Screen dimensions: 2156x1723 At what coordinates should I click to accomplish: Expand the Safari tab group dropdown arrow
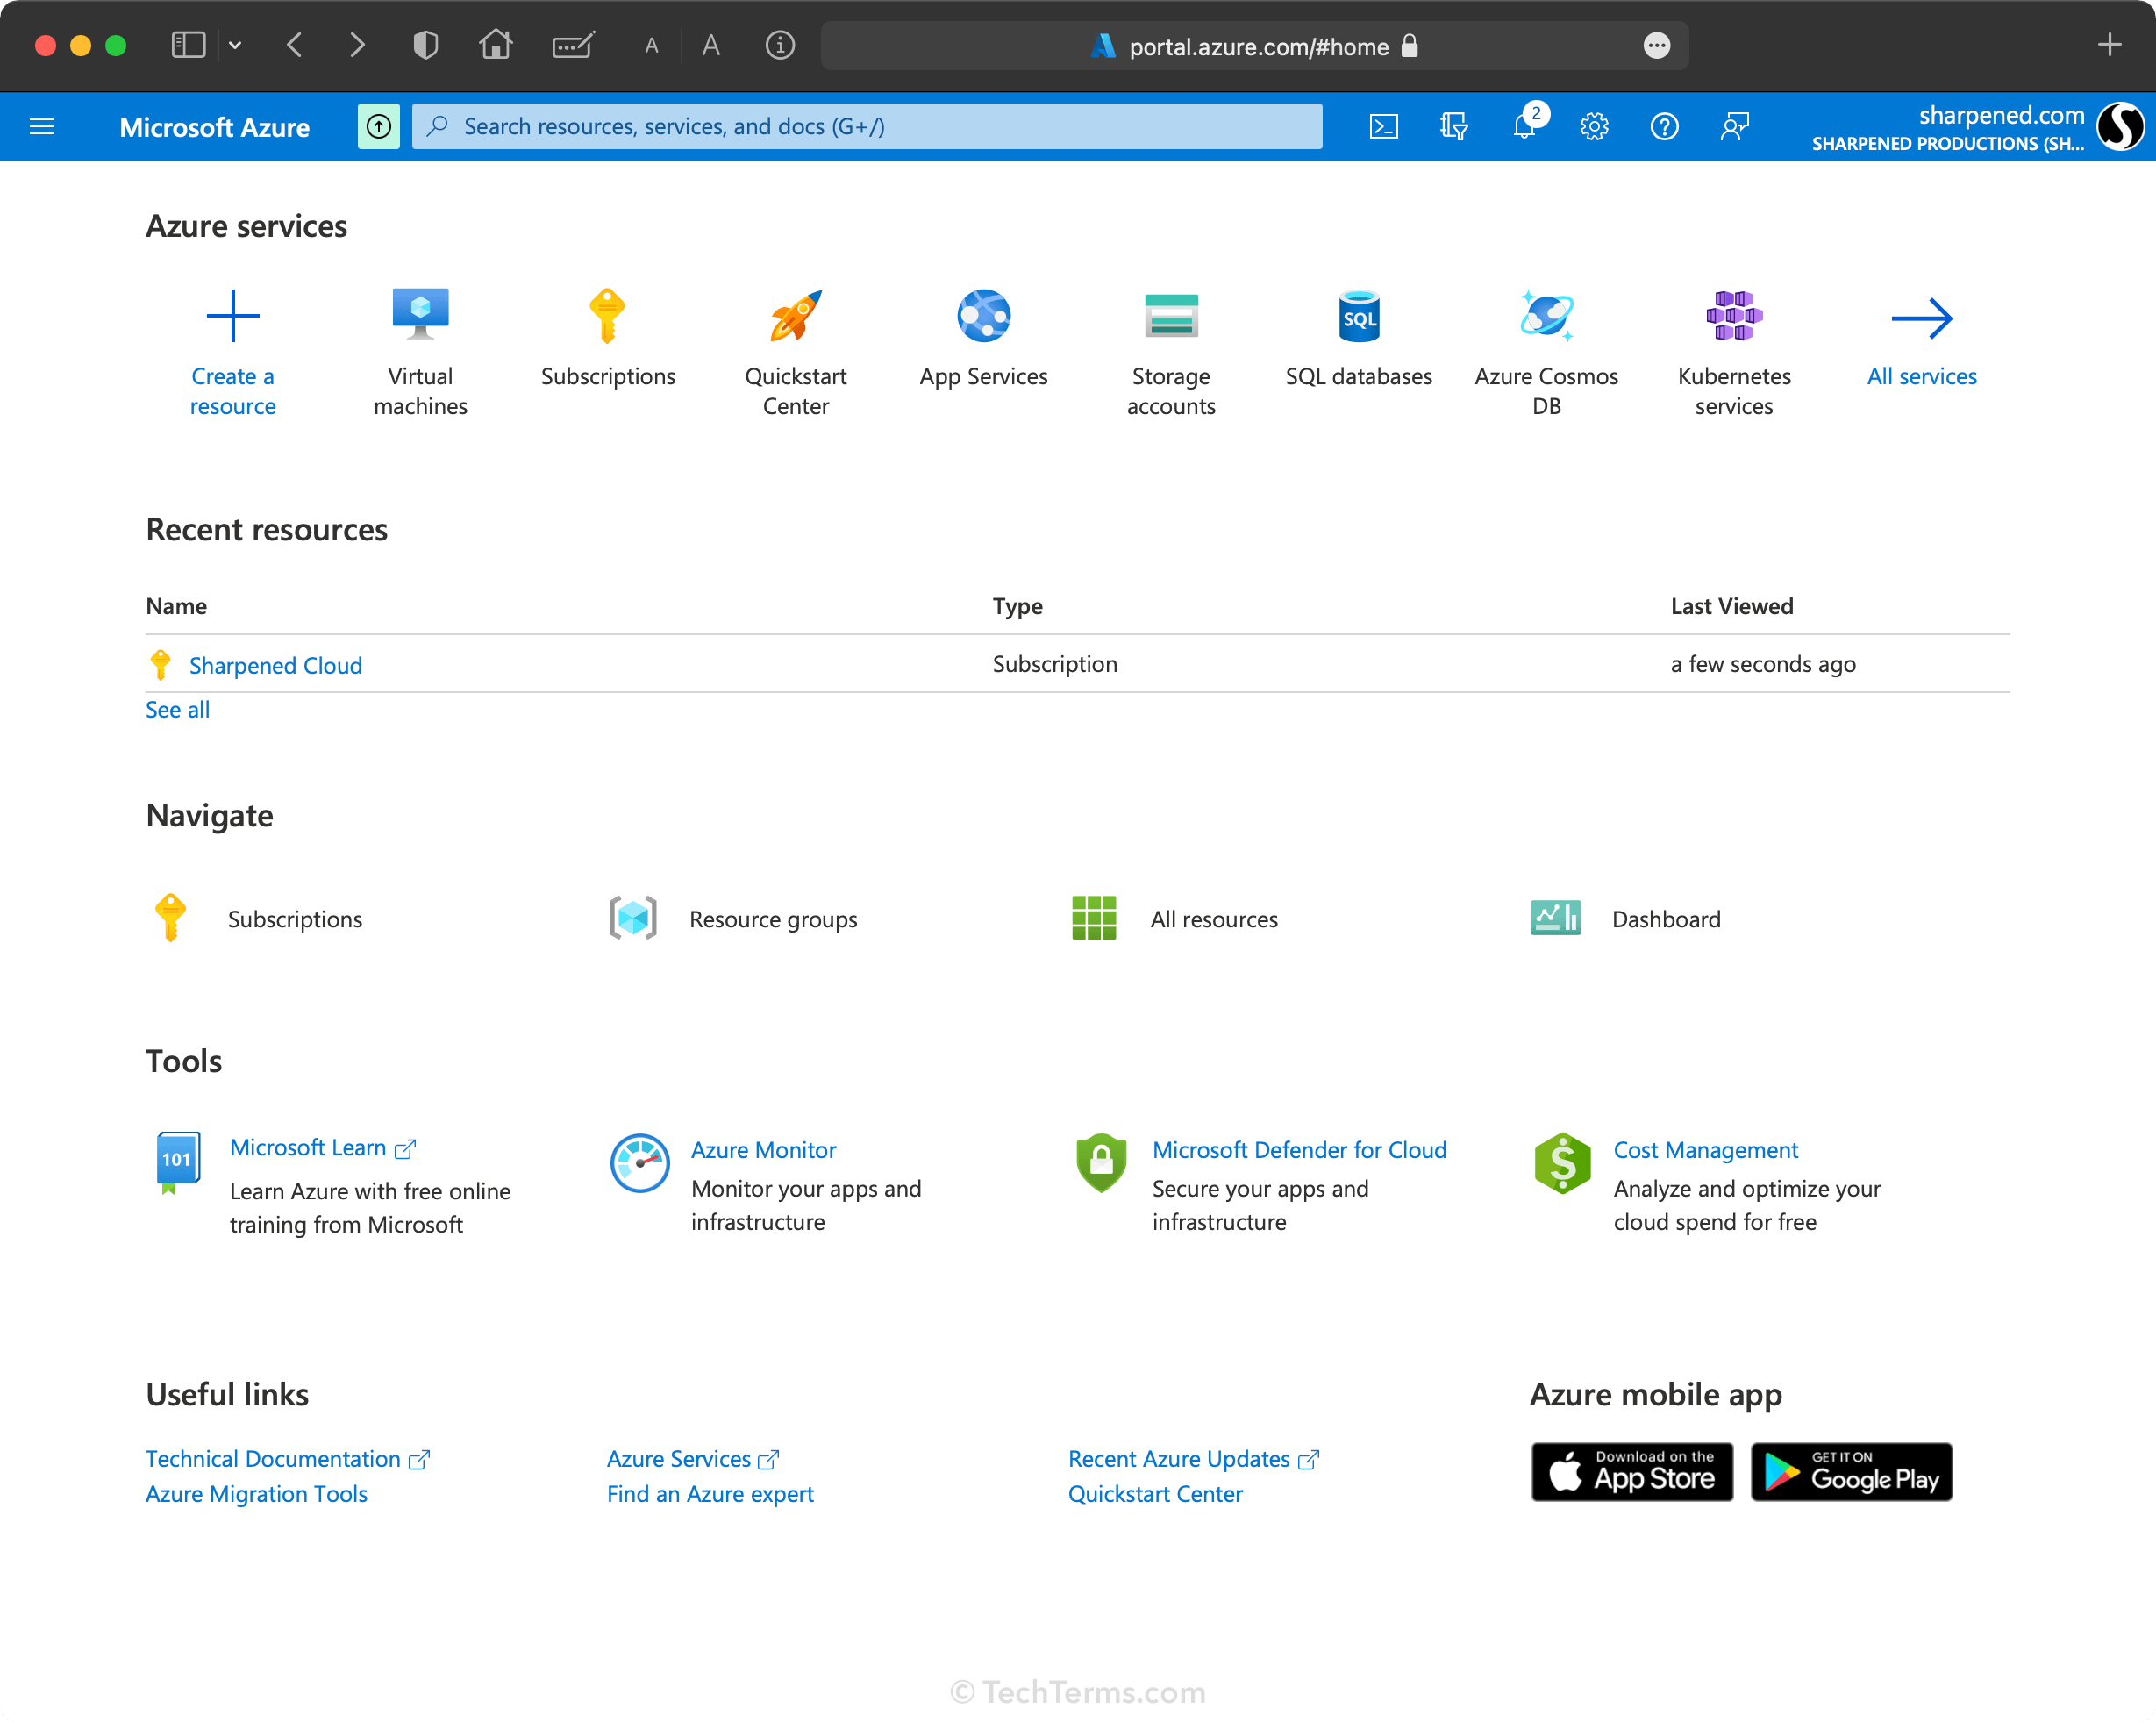235,45
